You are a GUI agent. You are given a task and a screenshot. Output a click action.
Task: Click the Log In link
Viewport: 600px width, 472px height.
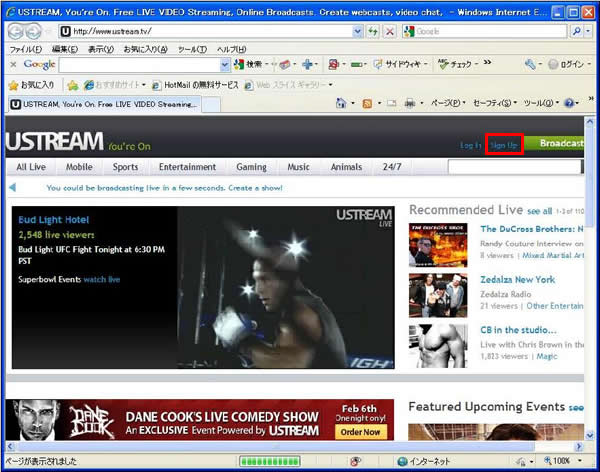(x=471, y=145)
